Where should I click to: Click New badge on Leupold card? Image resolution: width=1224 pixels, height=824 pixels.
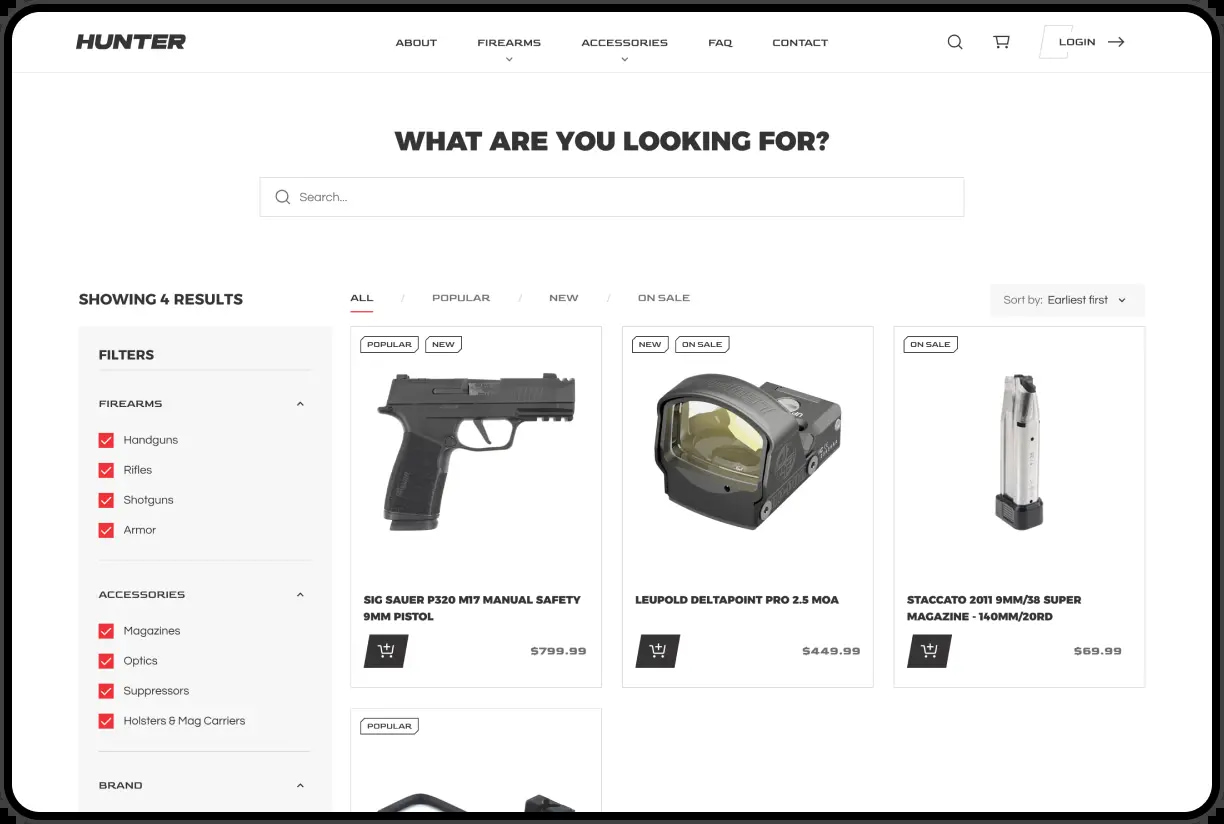pos(651,344)
